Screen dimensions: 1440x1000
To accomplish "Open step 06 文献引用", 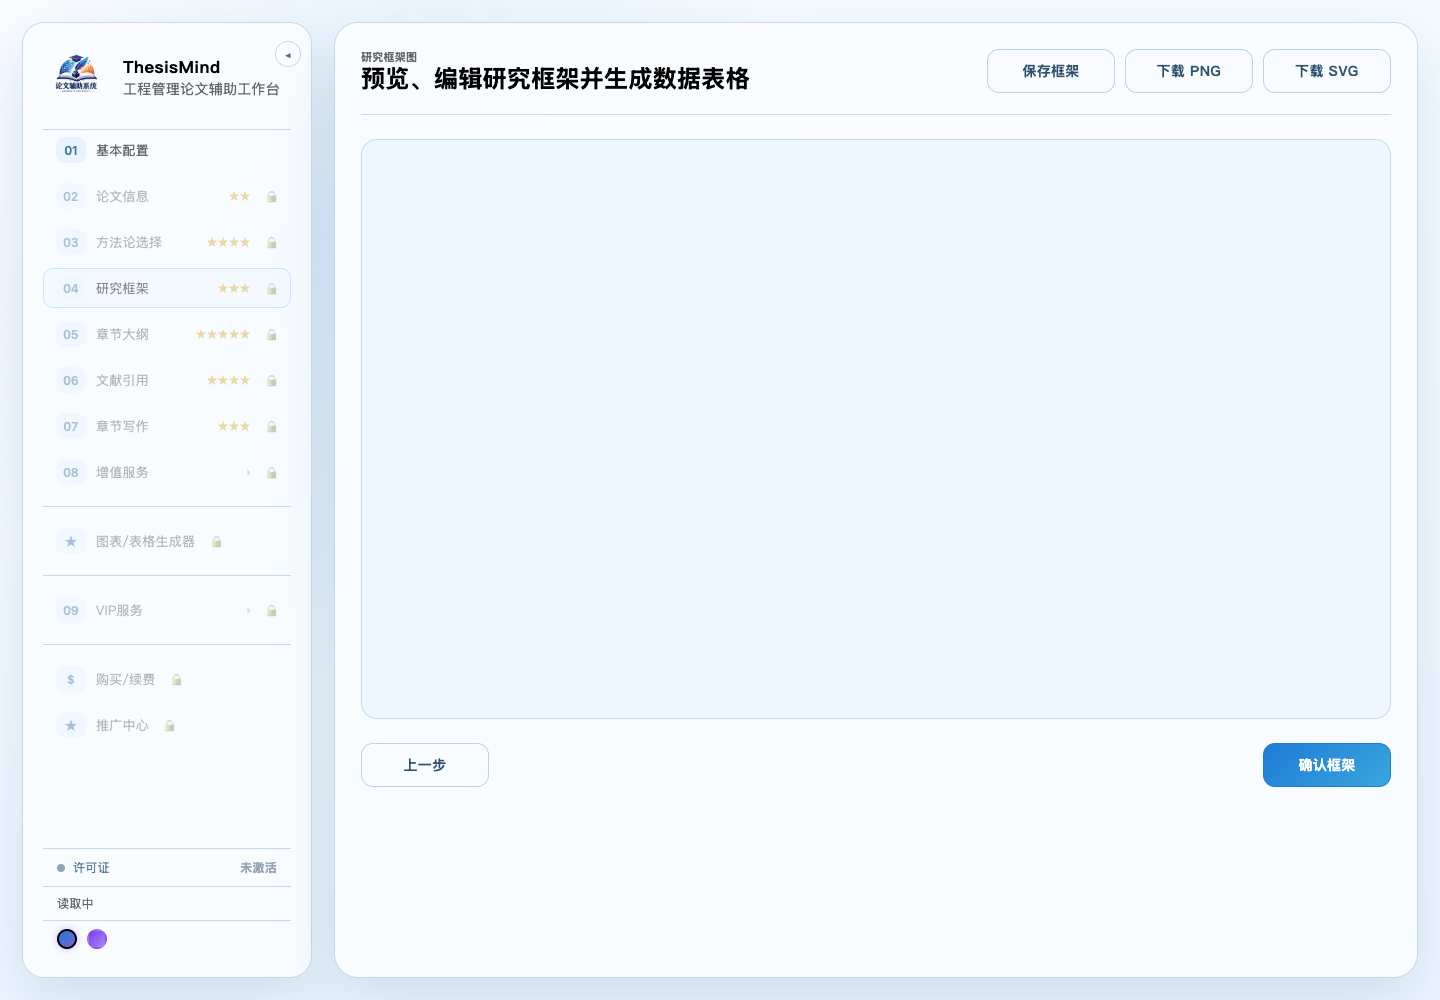I will click(x=167, y=381).
